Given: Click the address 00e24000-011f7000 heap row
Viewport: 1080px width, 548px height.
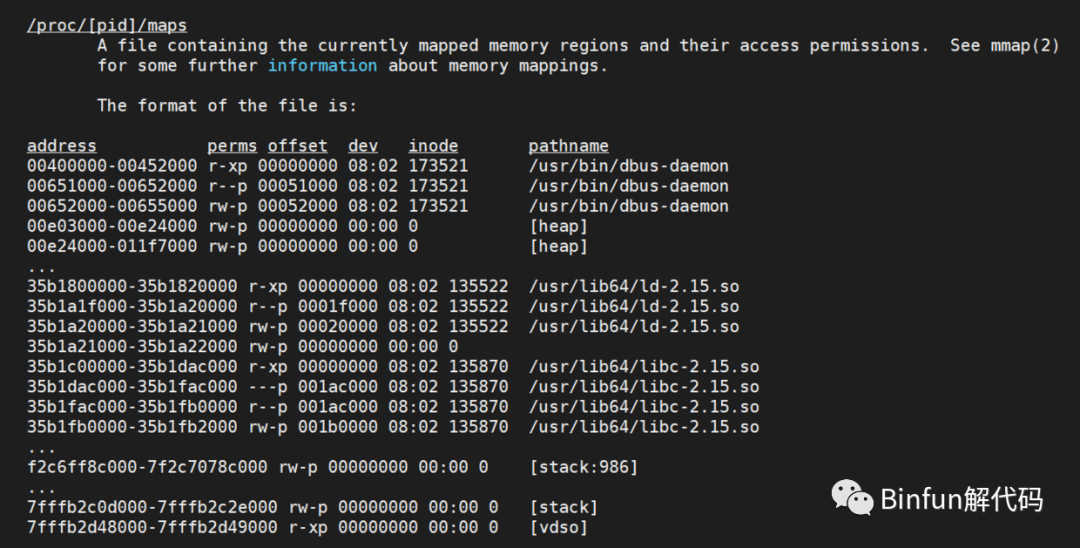Looking at the screenshot, I should pos(112,246).
